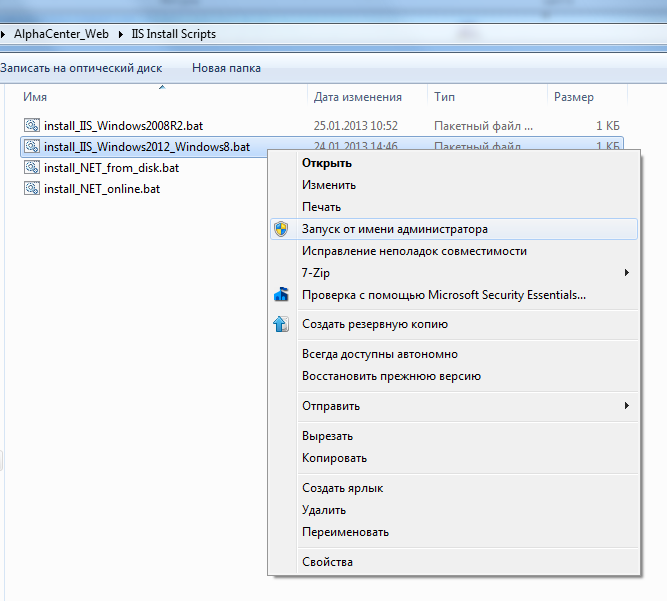Click the install_NET_online.bat file icon
667x601 pixels.
(x=32, y=188)
